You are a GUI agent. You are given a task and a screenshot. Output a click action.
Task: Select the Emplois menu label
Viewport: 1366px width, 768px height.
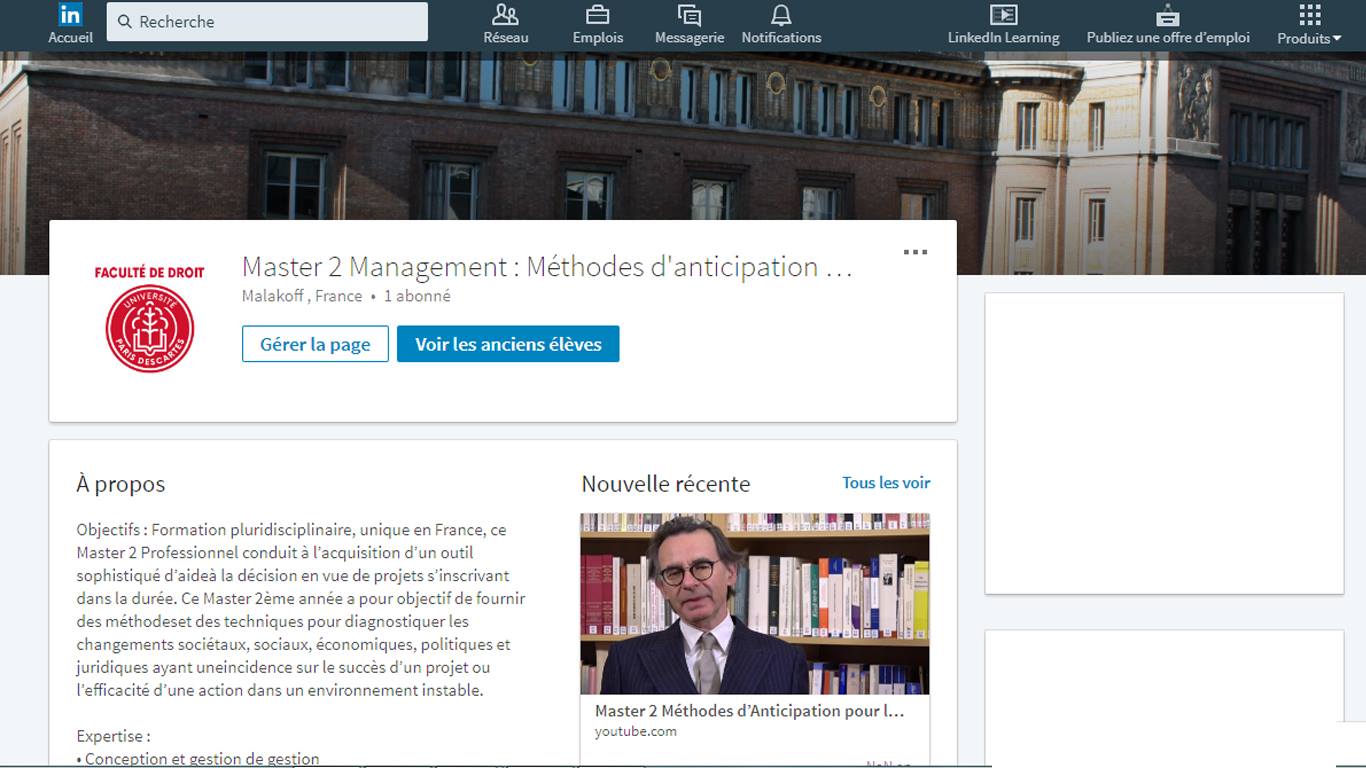(x=598, y=38)
